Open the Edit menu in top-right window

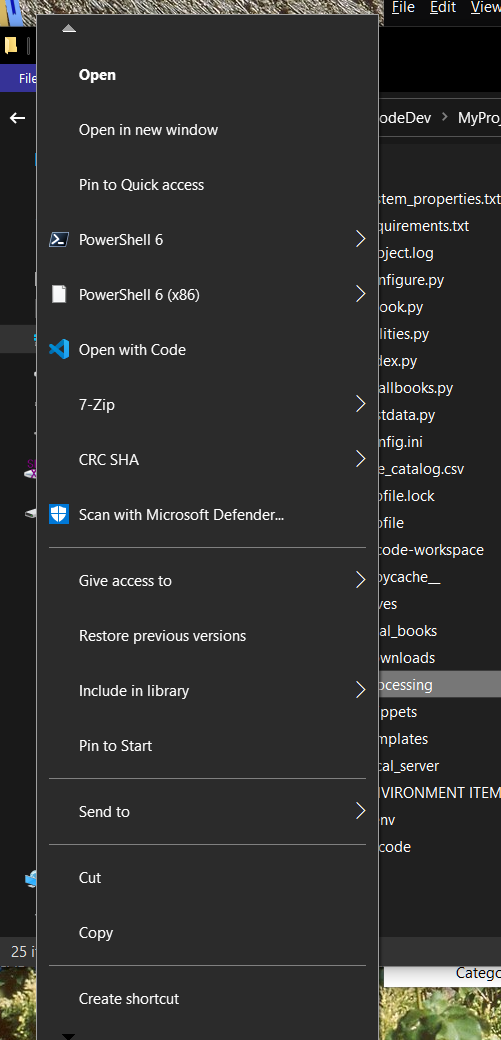443,7
